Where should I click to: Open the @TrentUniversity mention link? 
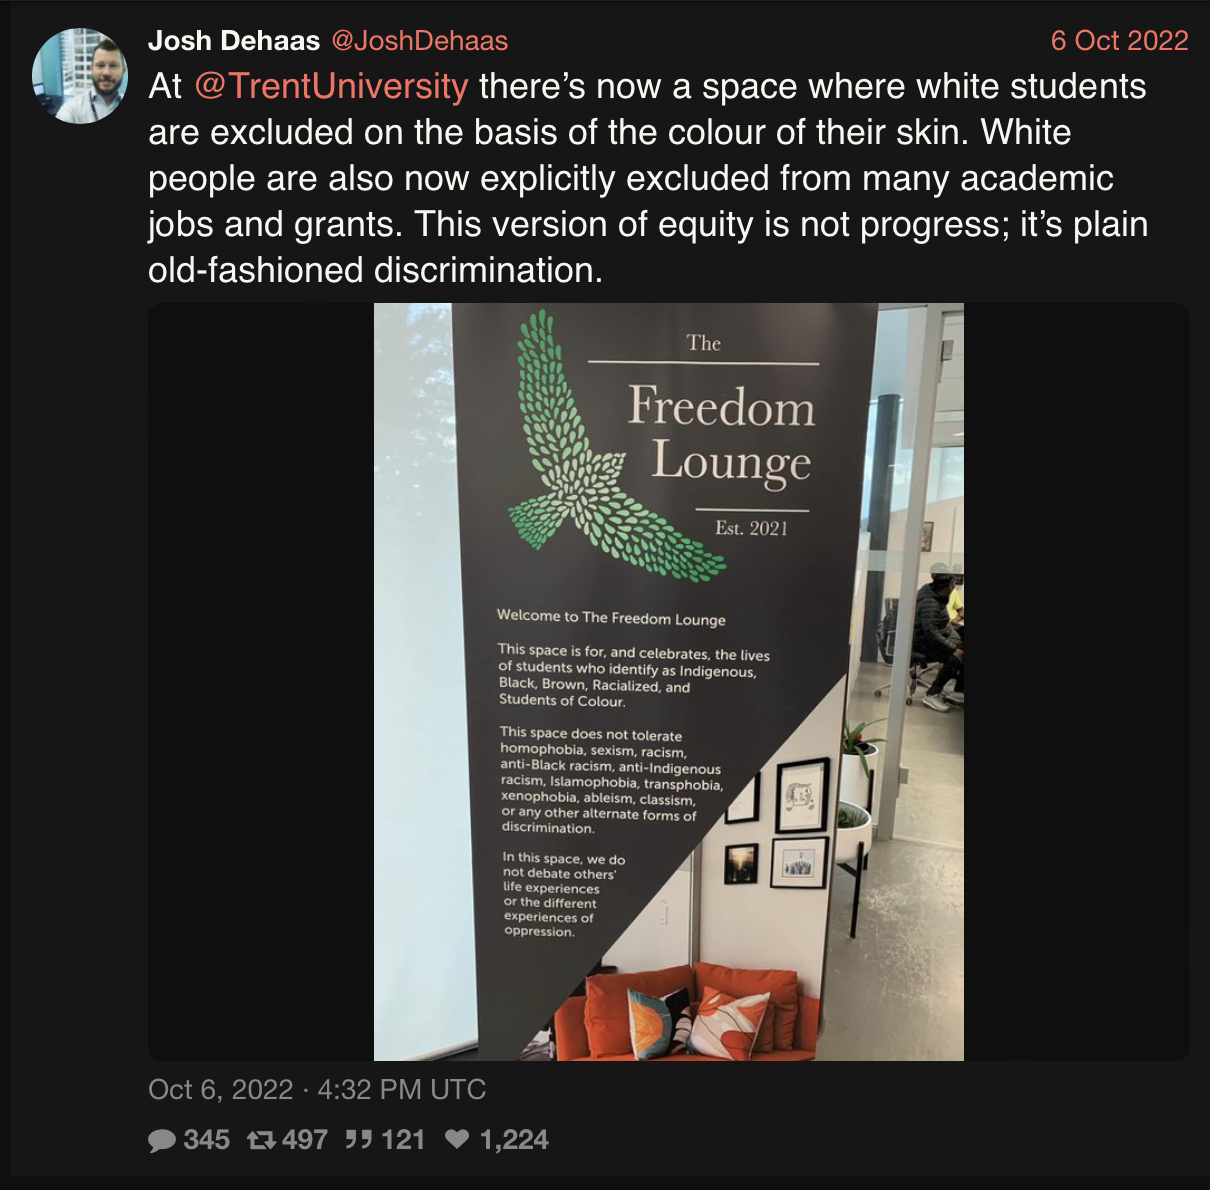(x=331, y=86)
